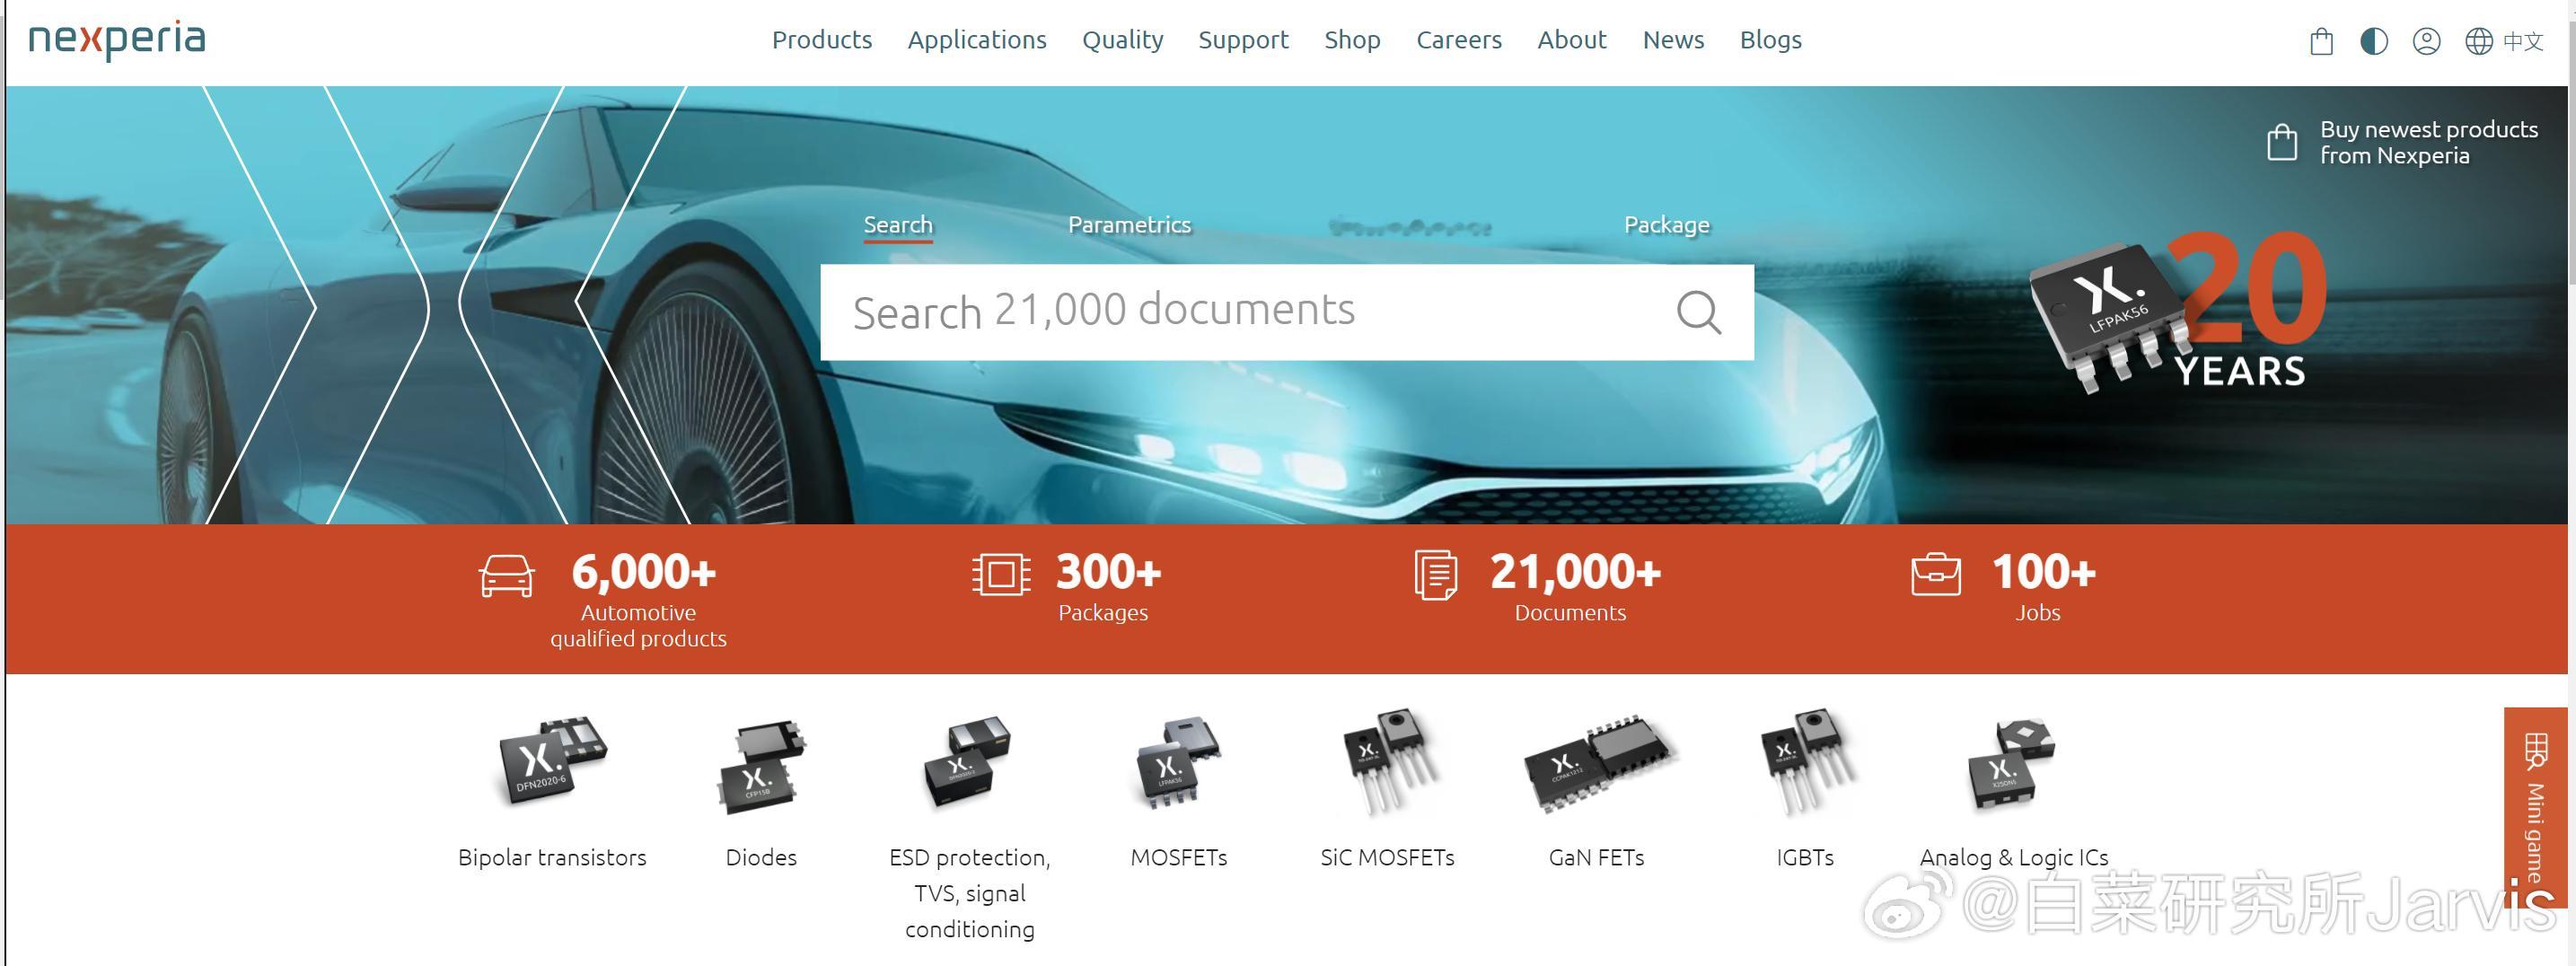Click the MOSFETs chip image
The height and width of the screenshot is (966, 2576).
click(x=1179, y=764)
